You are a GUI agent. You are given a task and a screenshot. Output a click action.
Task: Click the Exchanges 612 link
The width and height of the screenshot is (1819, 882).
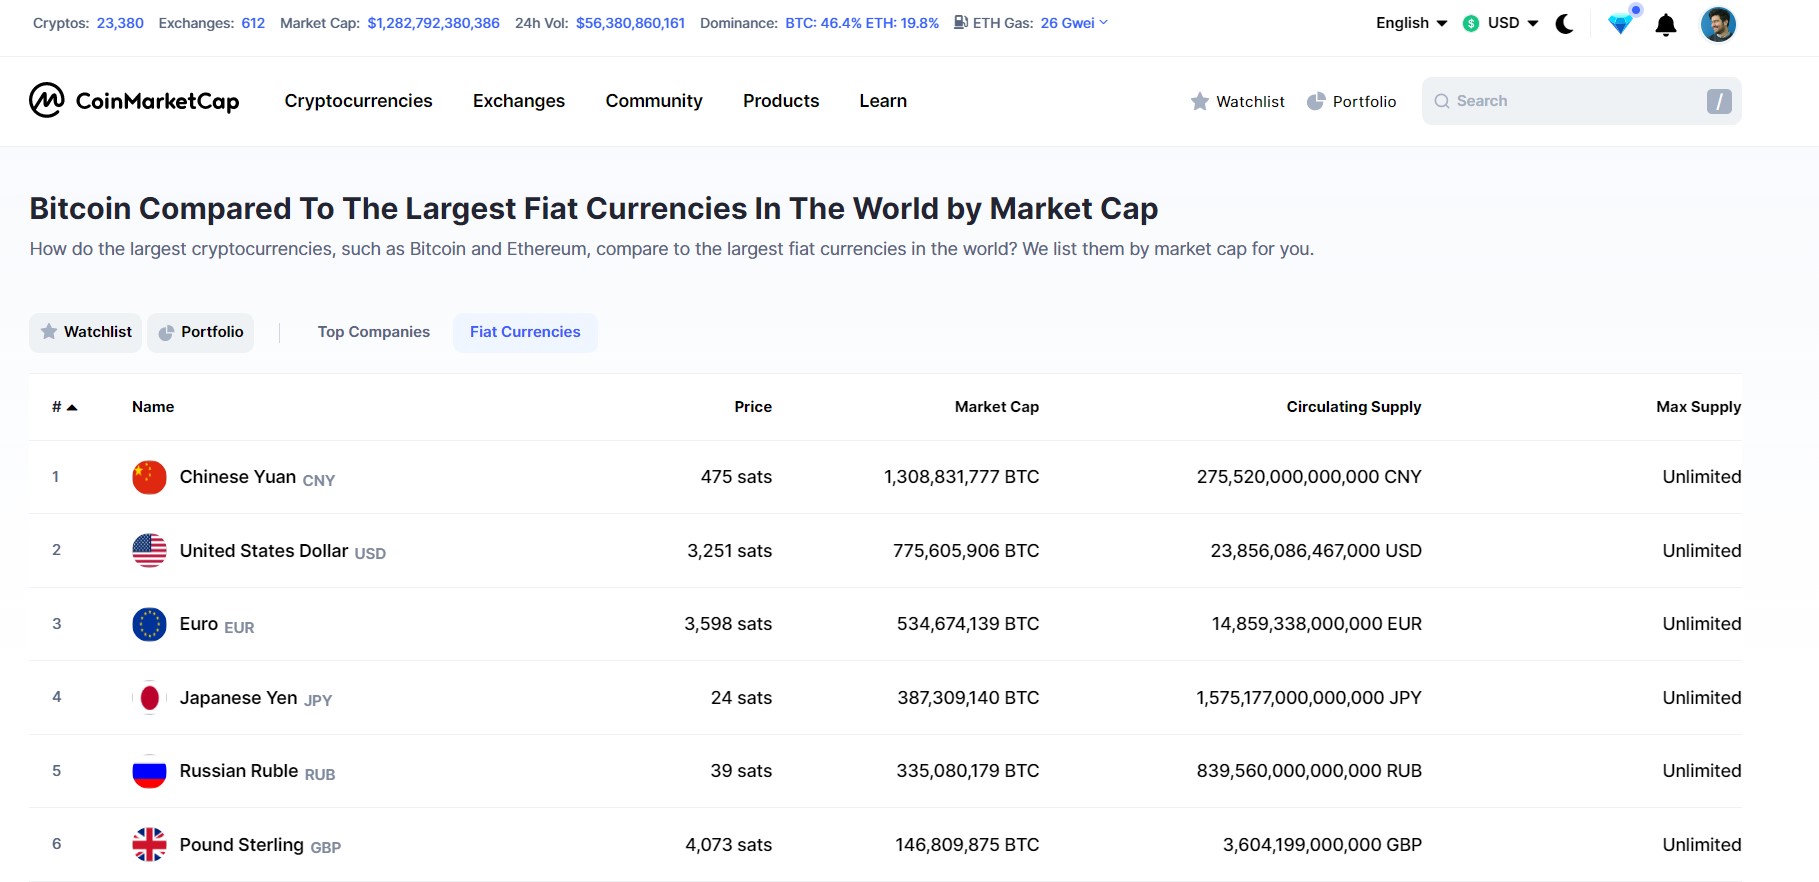253,23
